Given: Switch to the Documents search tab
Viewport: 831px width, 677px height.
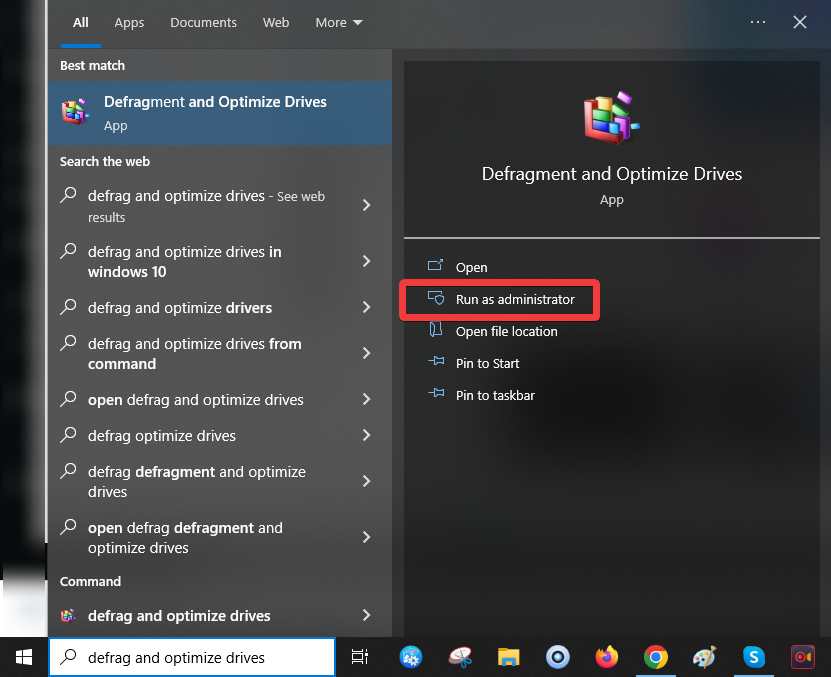Looking at the screenshot, I should coord(204,23).
